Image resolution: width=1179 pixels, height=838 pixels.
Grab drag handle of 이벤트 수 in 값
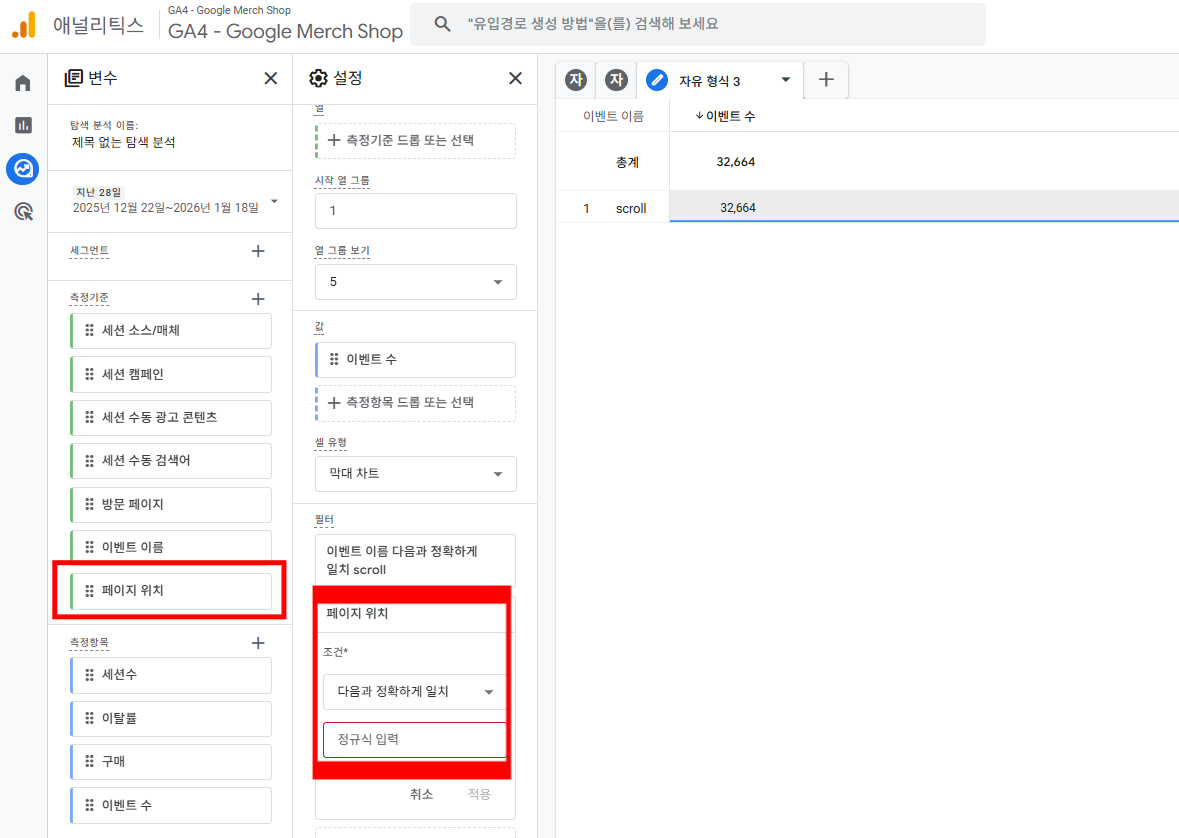(334, 360)
